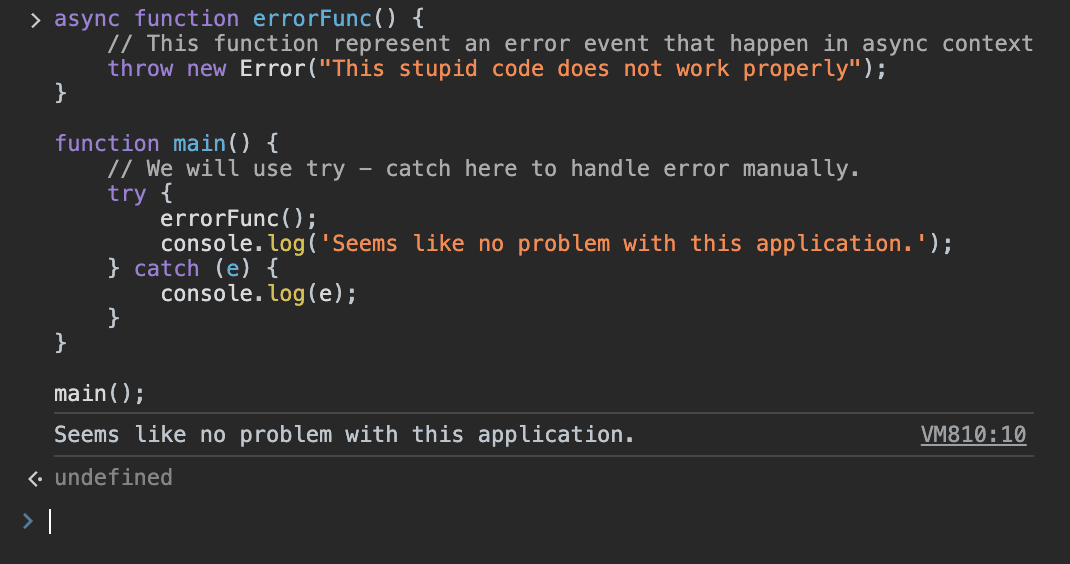Viewport: 1070px width, 564px height.
Task: Click the comment about async context error event
Action: [x=570, y=44]
